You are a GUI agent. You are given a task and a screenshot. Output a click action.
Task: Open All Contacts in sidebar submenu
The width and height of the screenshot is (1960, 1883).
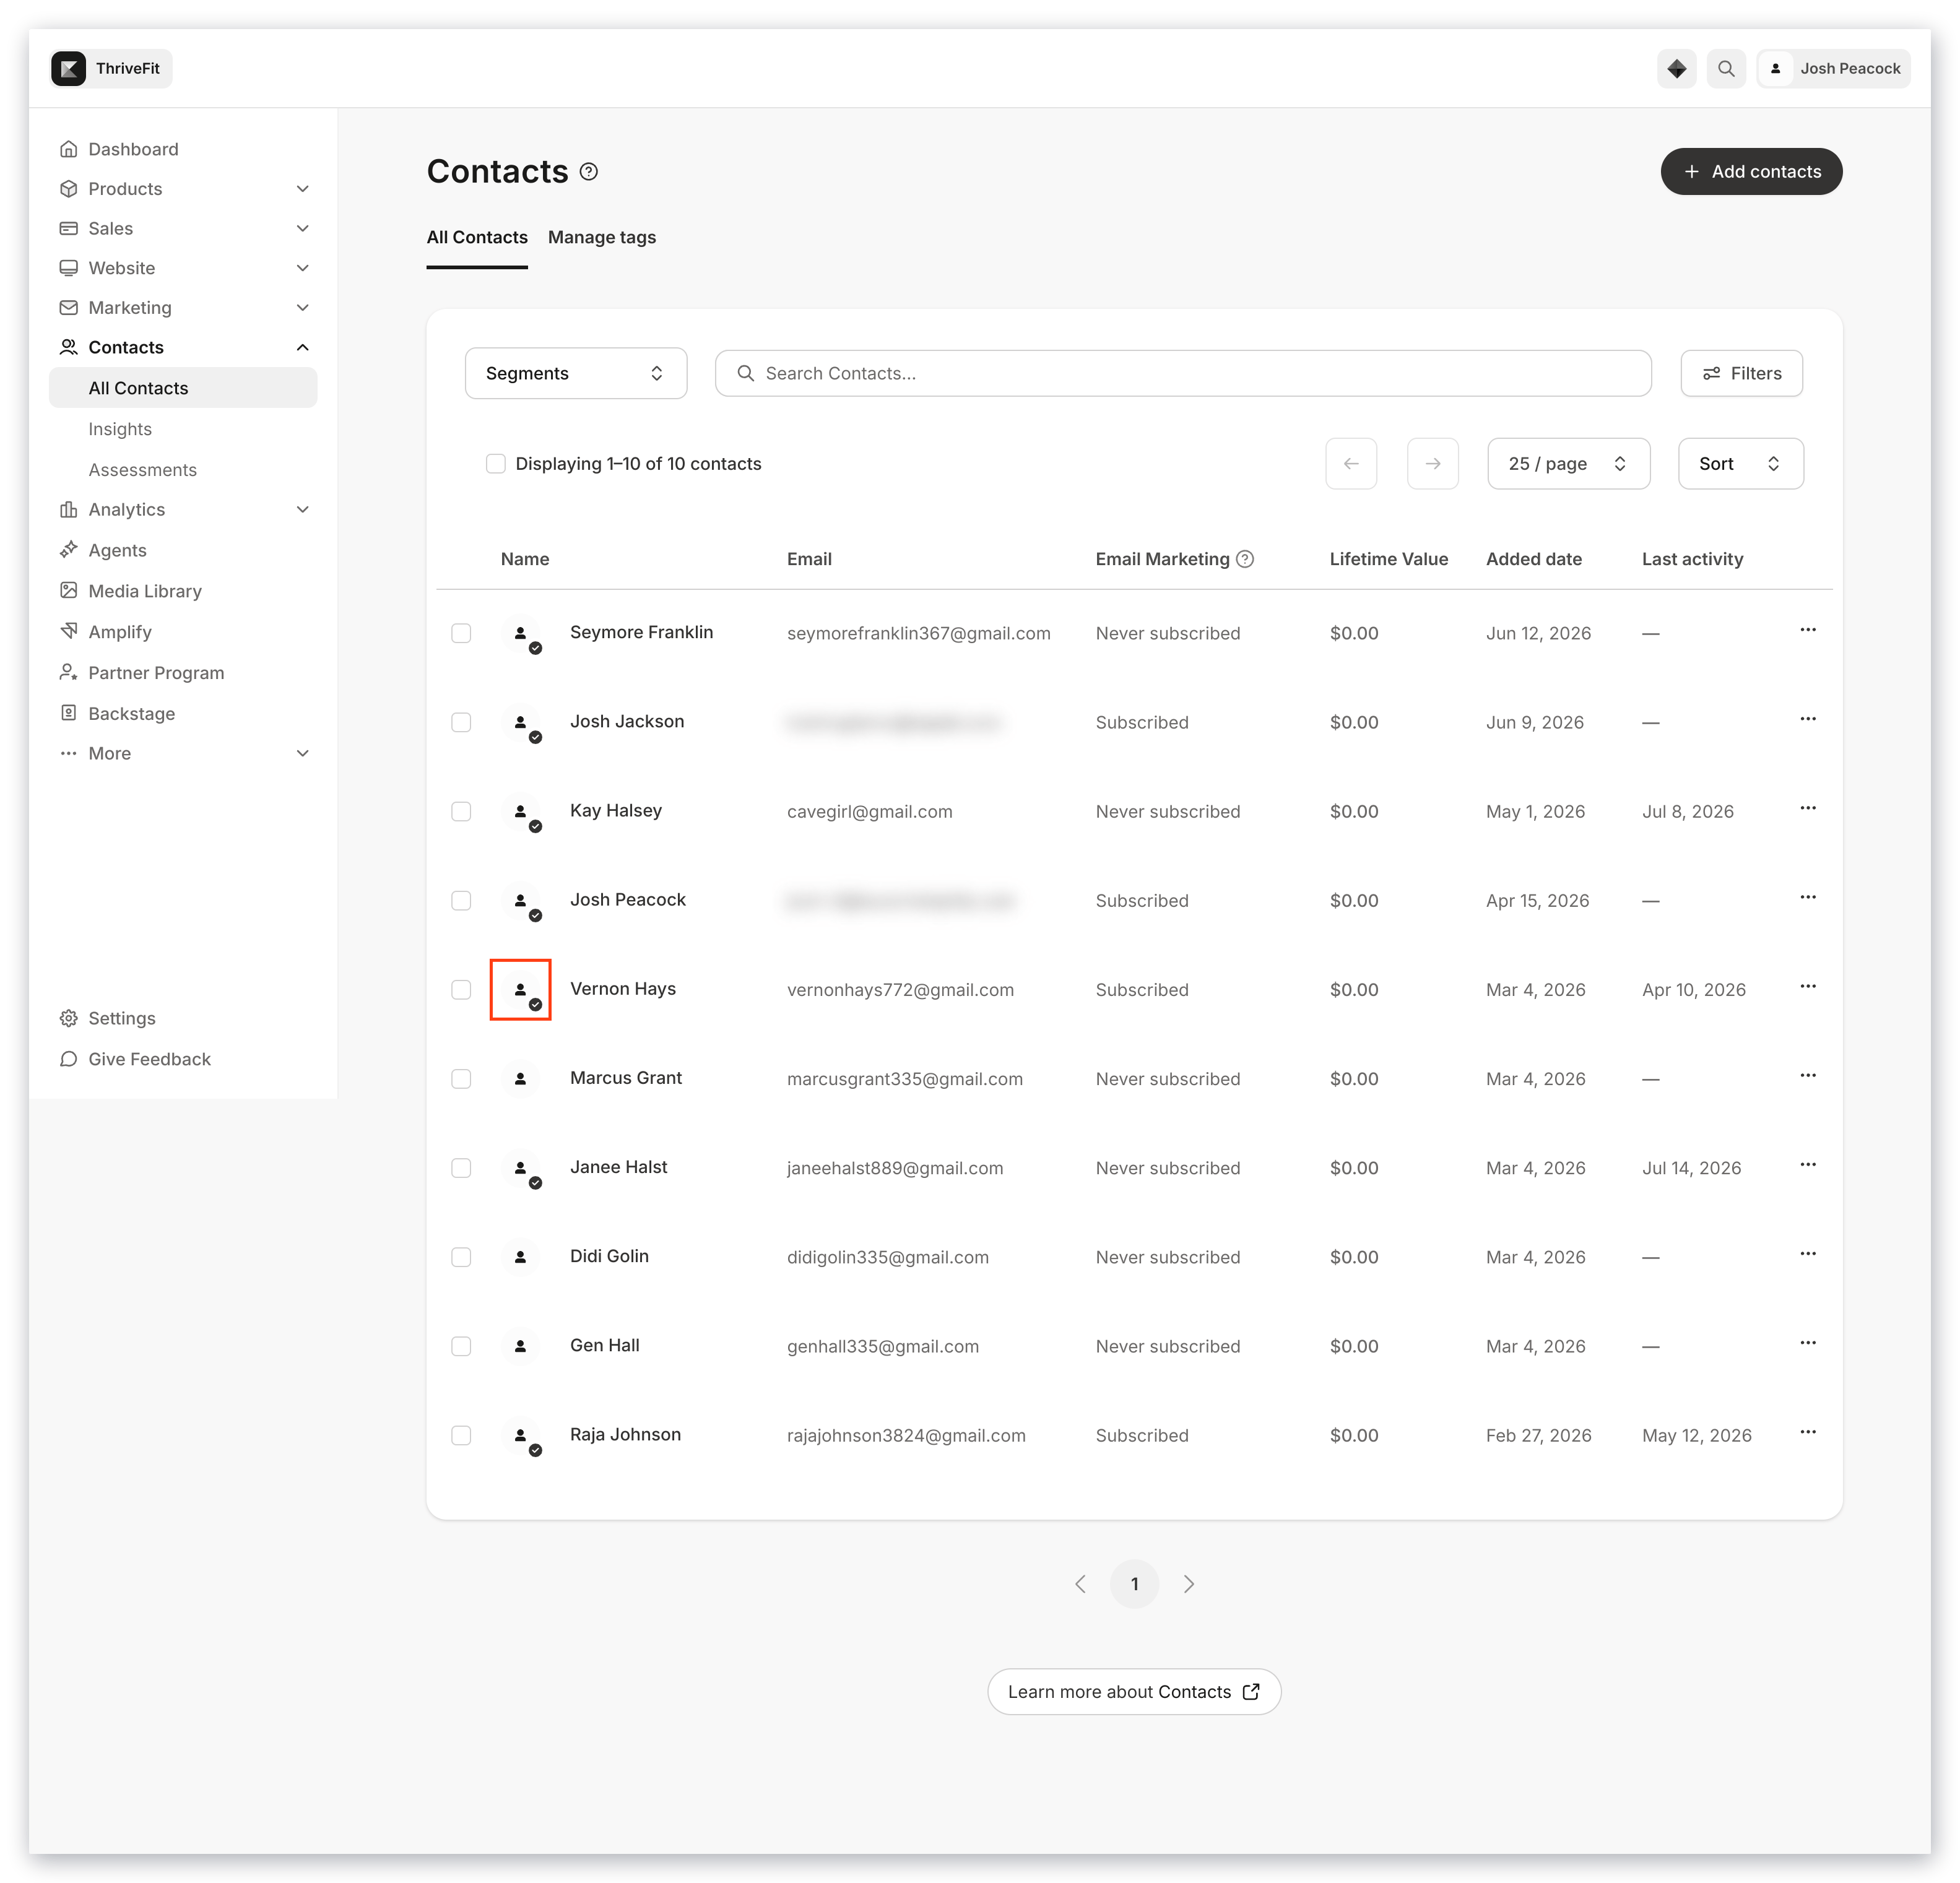point(183,388)
